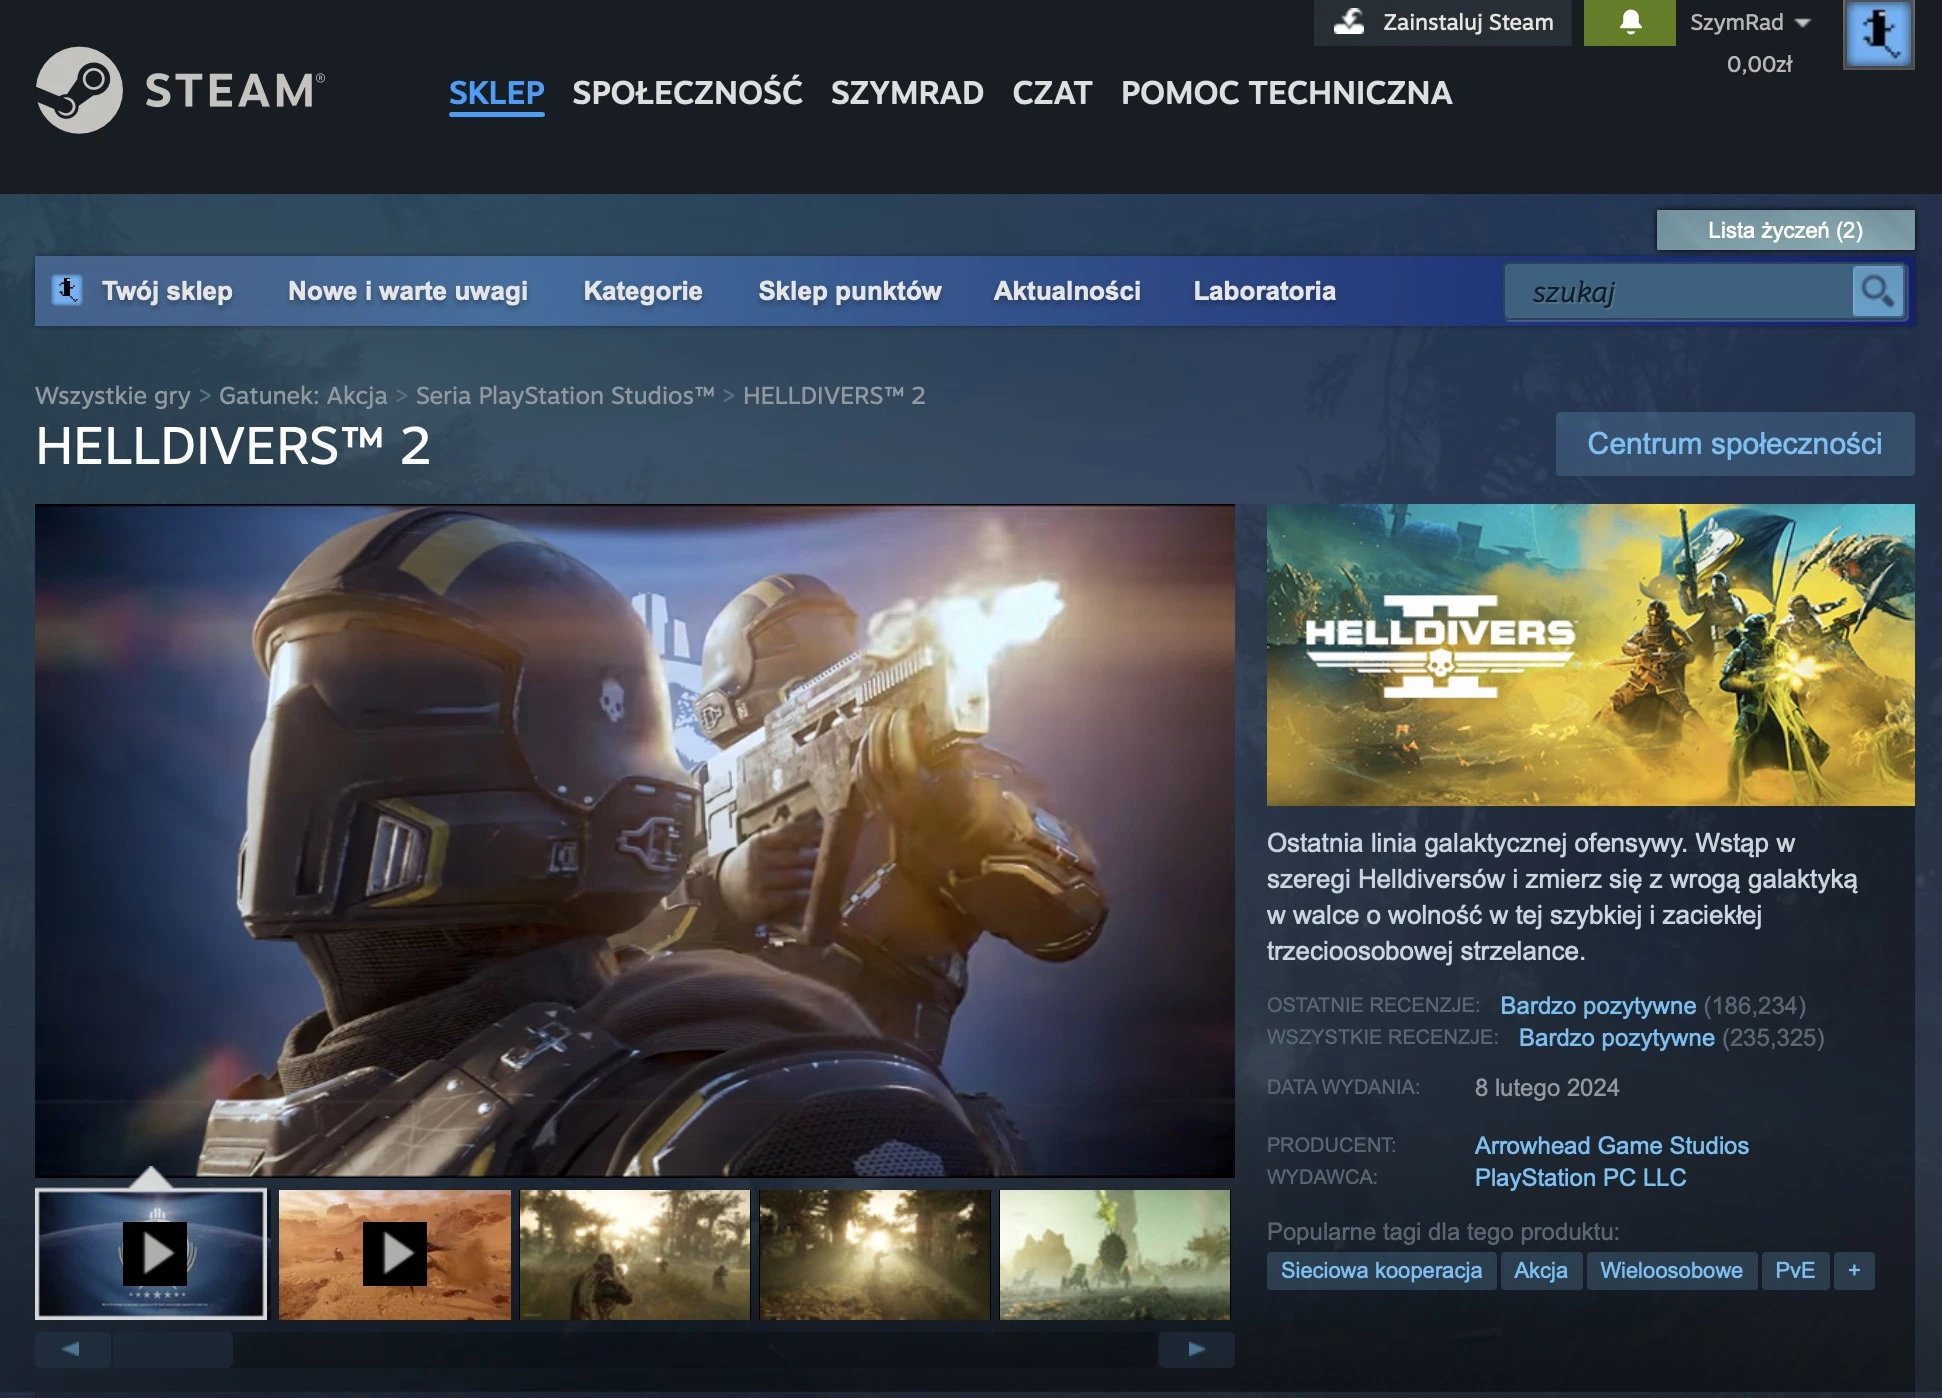Click the Steam logo
1942x1398 pixels.
point(180,90)
